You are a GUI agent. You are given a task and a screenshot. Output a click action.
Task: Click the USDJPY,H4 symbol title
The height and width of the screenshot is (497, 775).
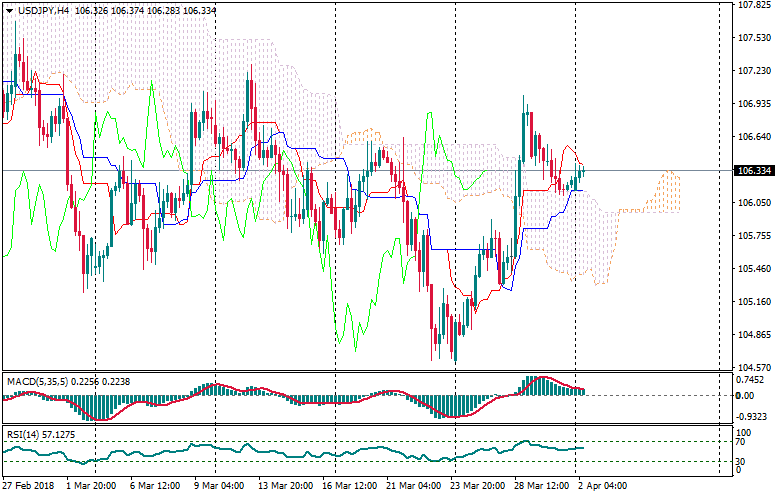tap(41, 9)
